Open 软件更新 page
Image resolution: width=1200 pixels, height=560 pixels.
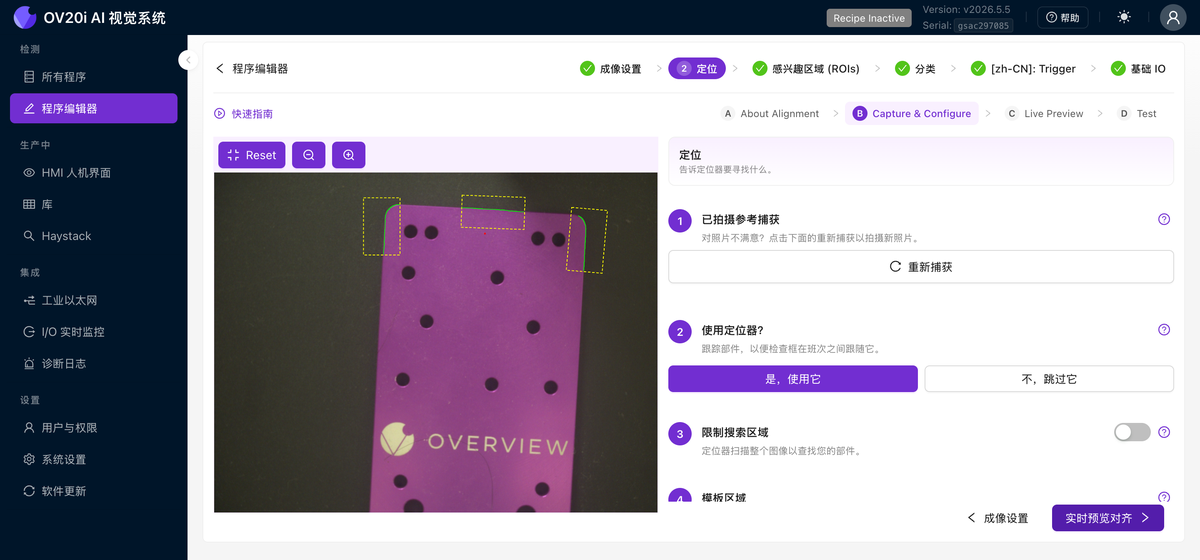click(x=94, y=491)
